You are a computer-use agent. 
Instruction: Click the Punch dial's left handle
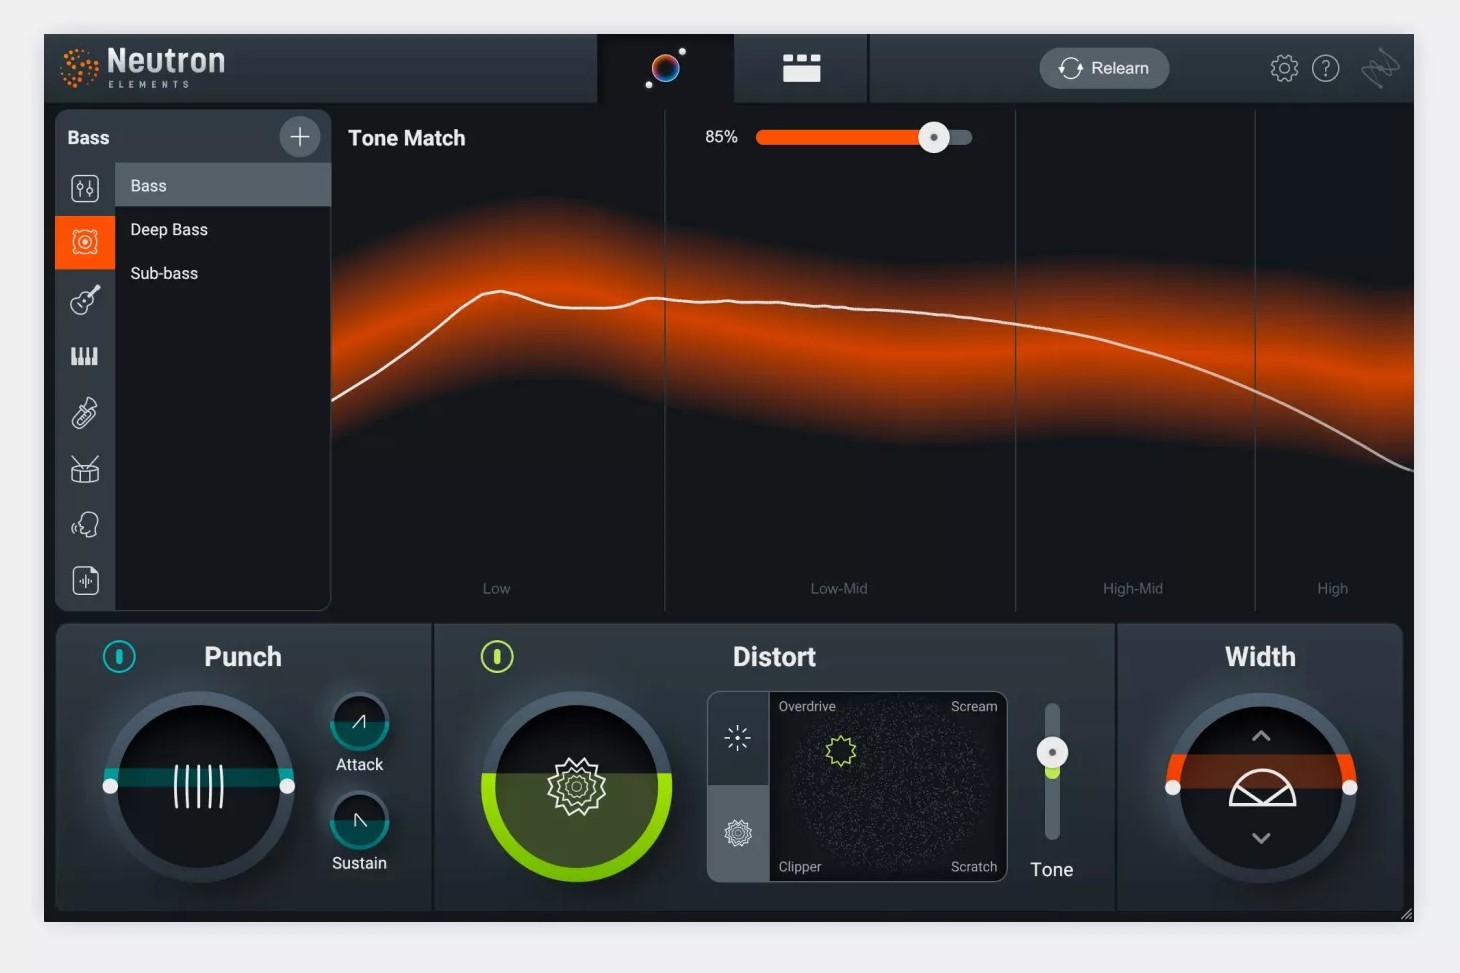click(110, 786)
